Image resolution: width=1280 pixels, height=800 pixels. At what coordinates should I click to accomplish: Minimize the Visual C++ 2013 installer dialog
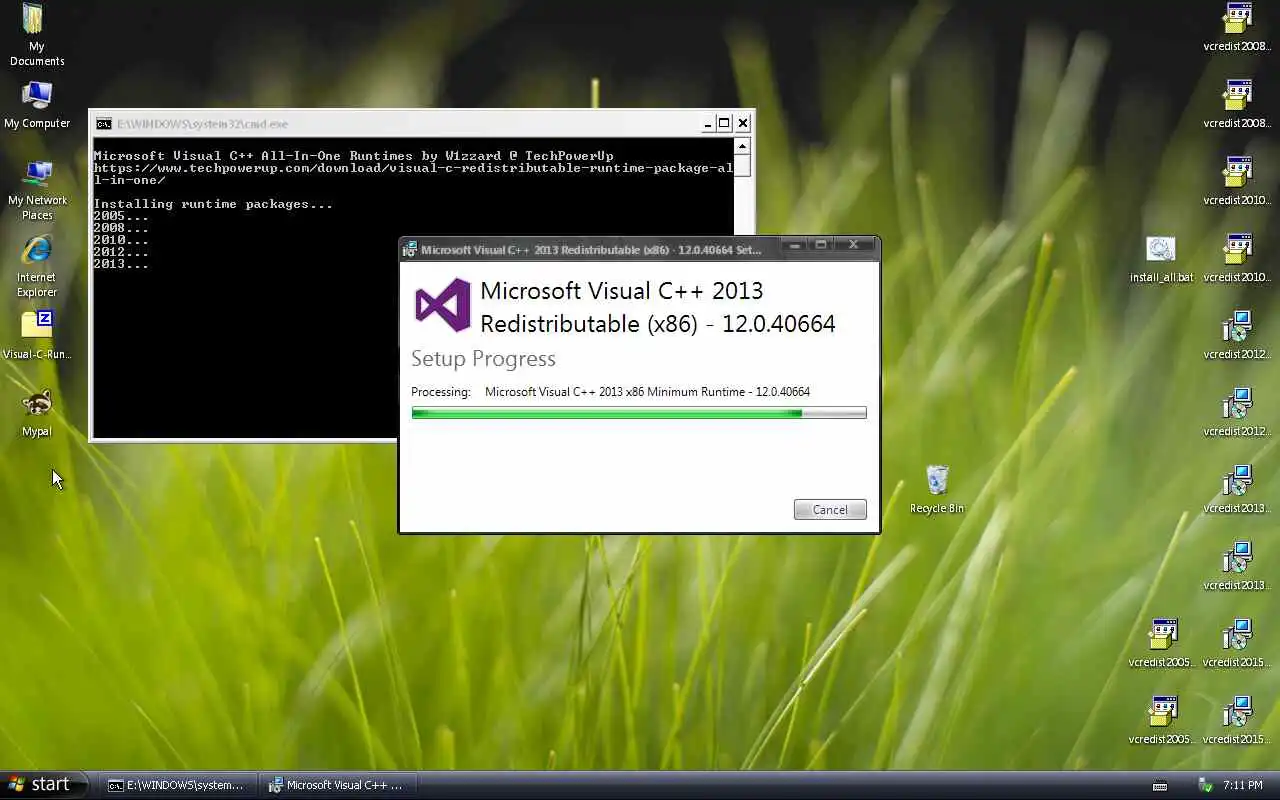pos(795,245)
